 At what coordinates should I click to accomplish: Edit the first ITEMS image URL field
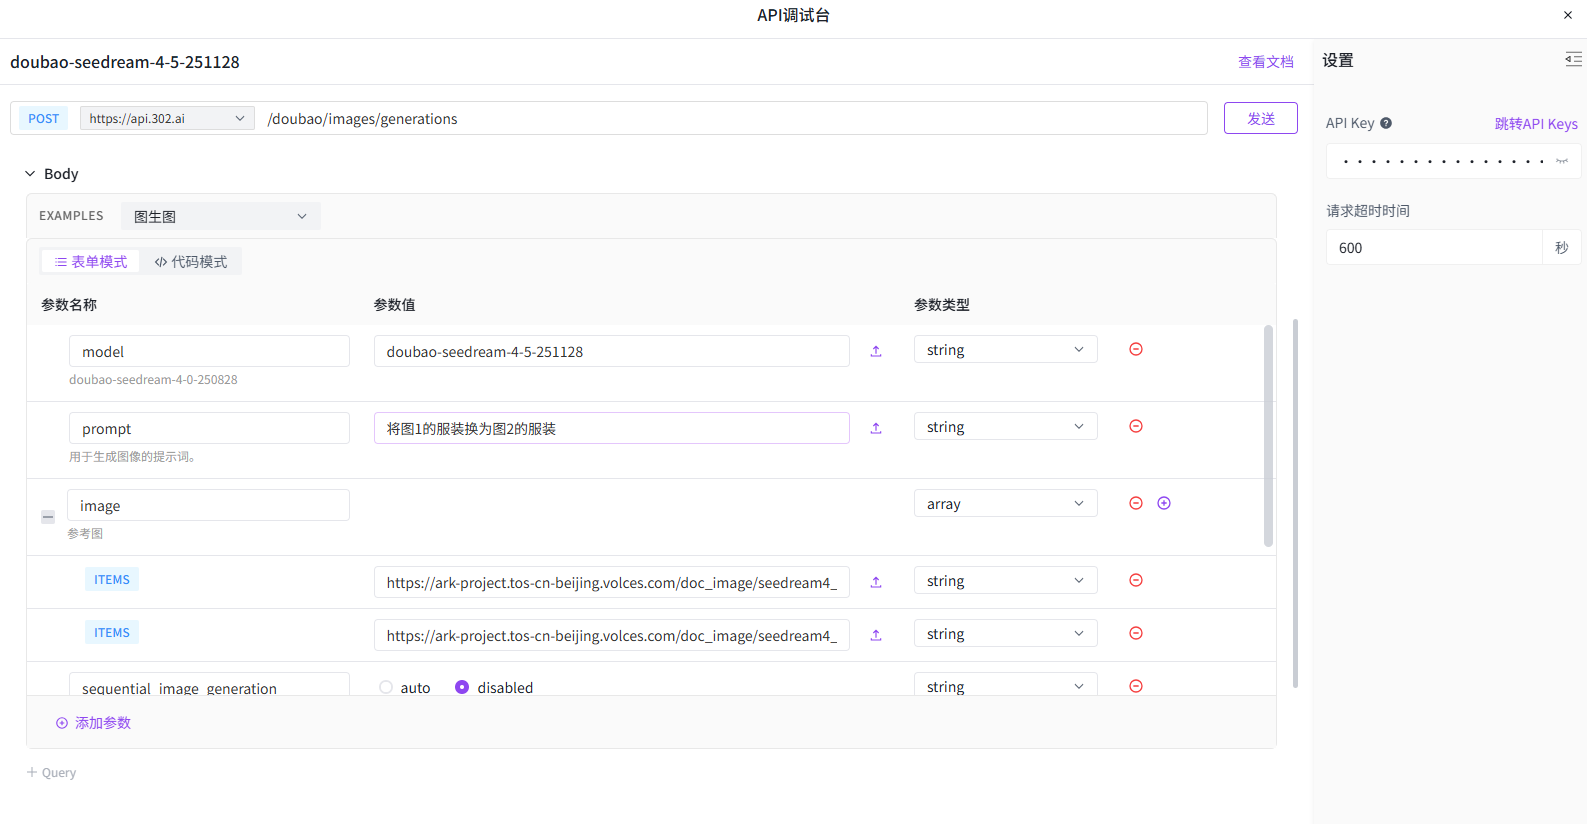coord(612,582)
